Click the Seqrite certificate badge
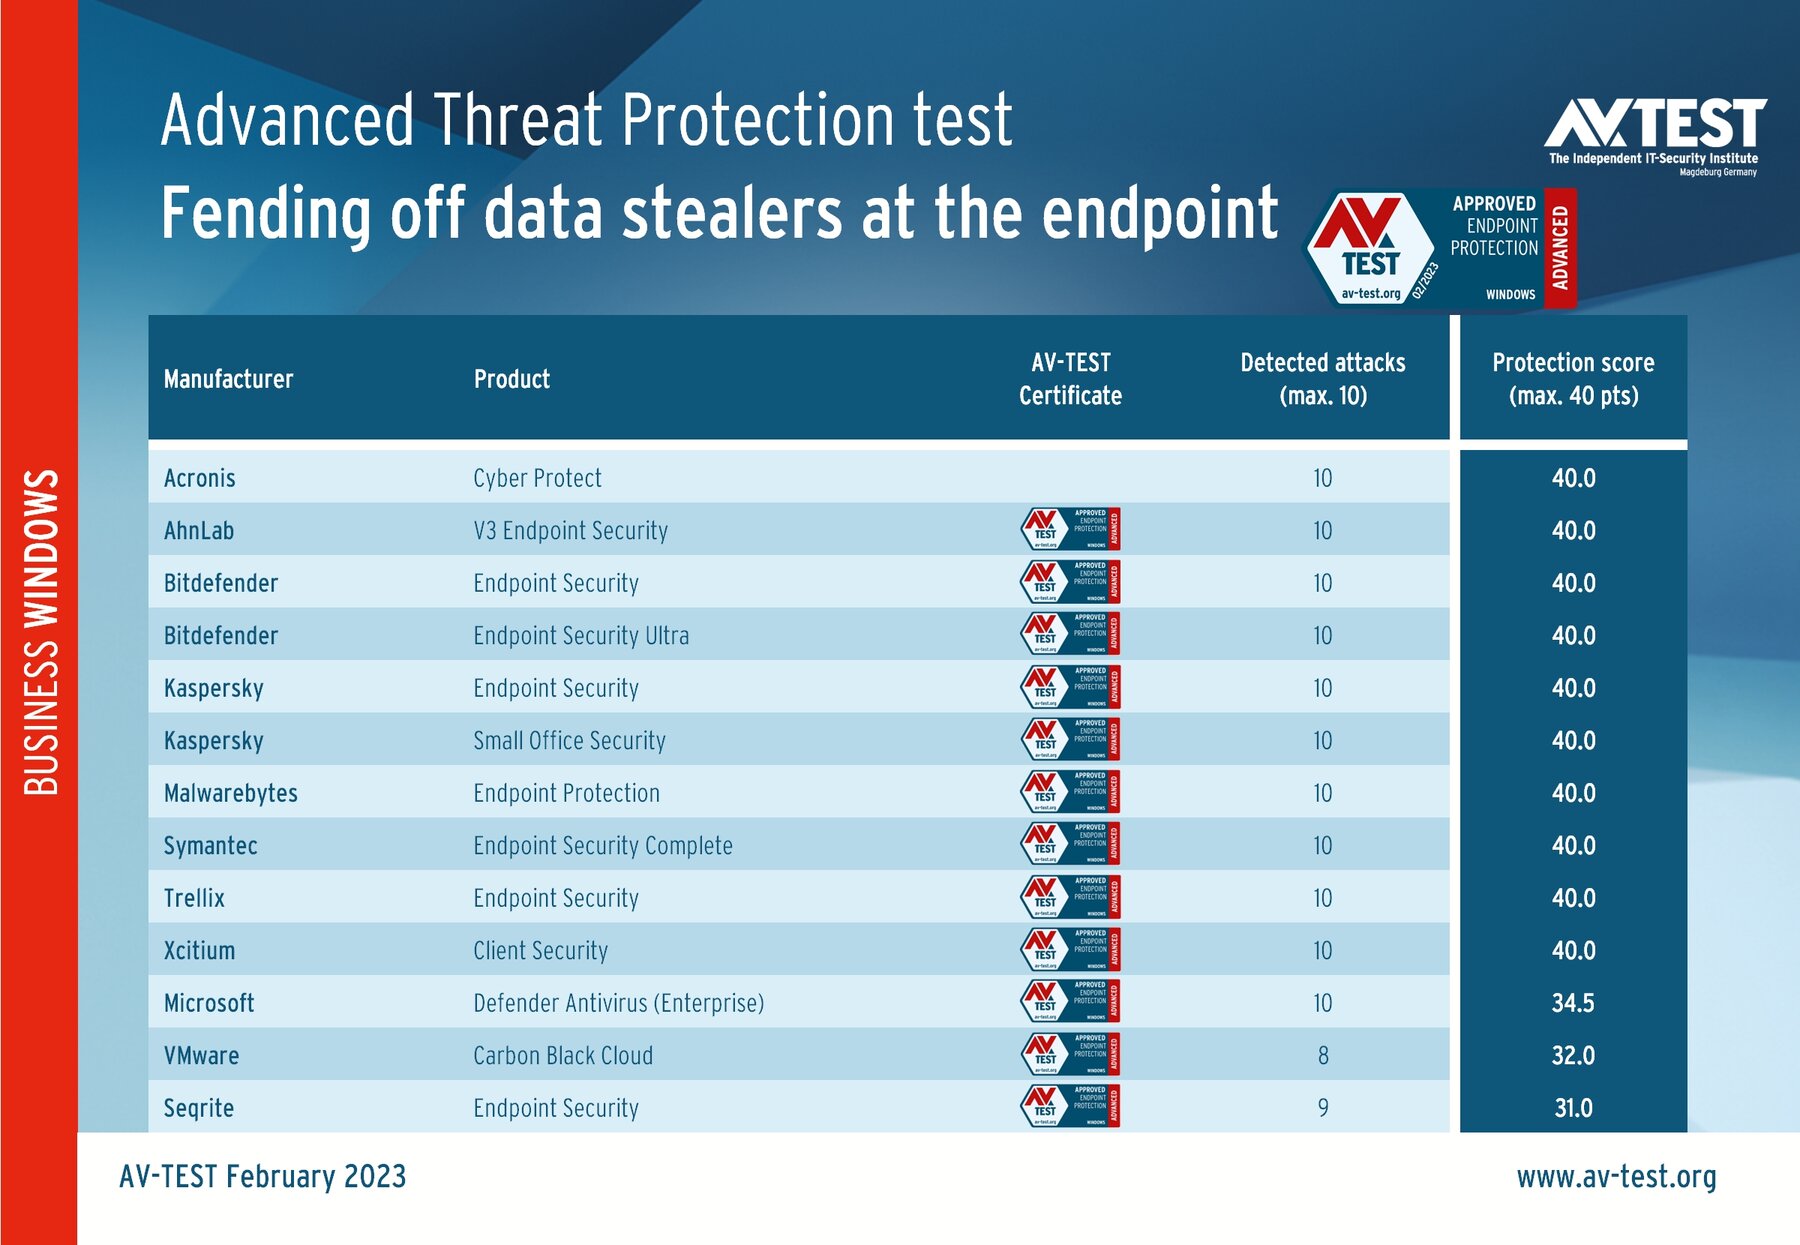Viewport: 1800px width, 1245px height. (x=1070, y=1107)
